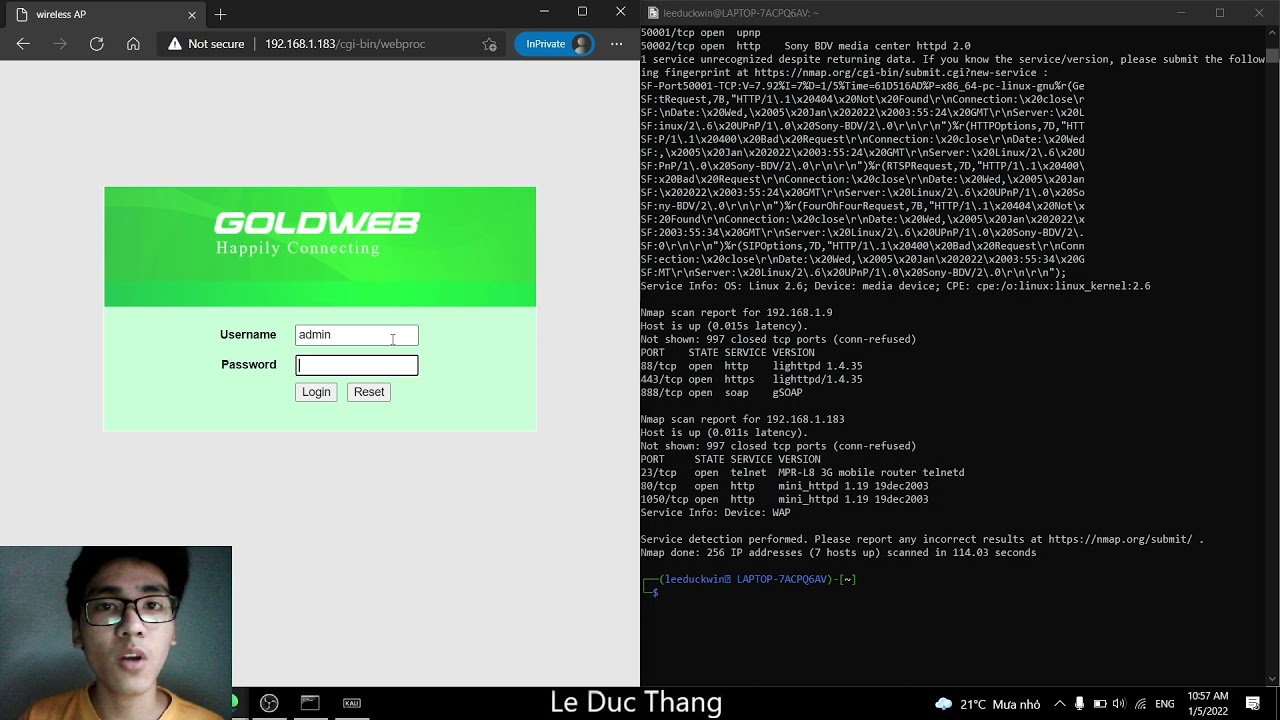
Task: Go back in the Edge browser
Action: point(23,44)
